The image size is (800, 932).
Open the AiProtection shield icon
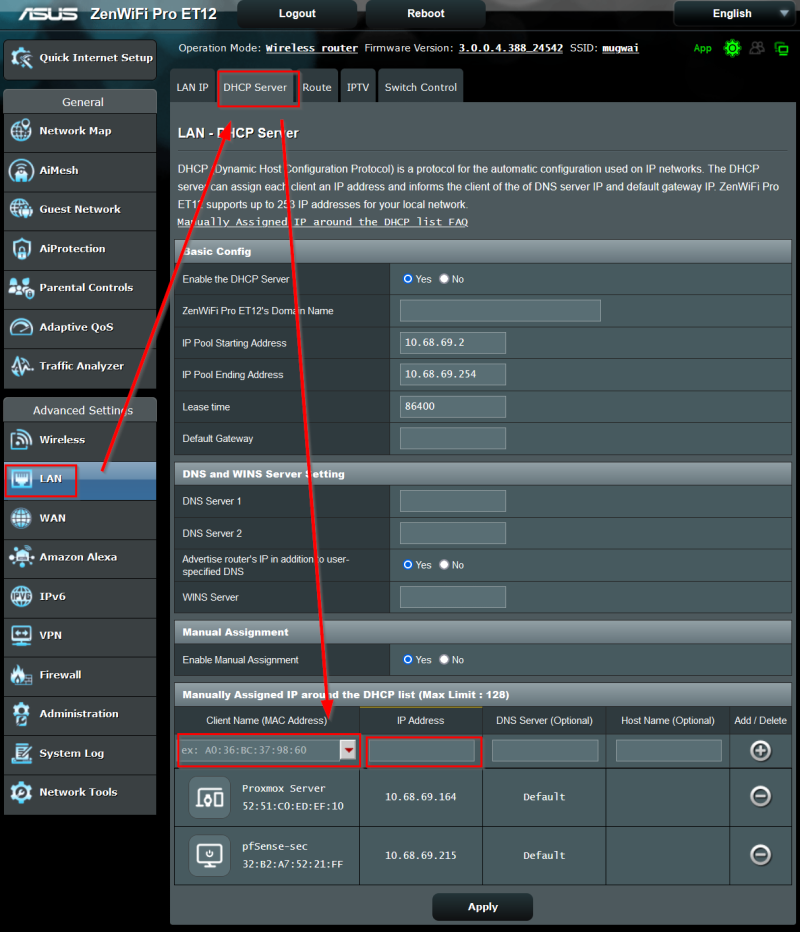pos(22,248)
